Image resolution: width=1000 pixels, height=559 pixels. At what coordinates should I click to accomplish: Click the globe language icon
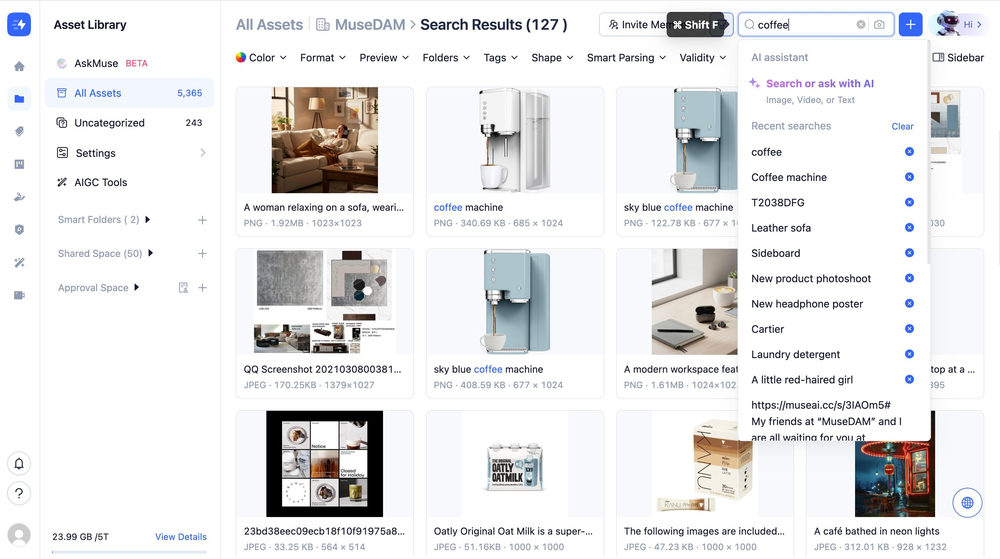tap(967, 503)
